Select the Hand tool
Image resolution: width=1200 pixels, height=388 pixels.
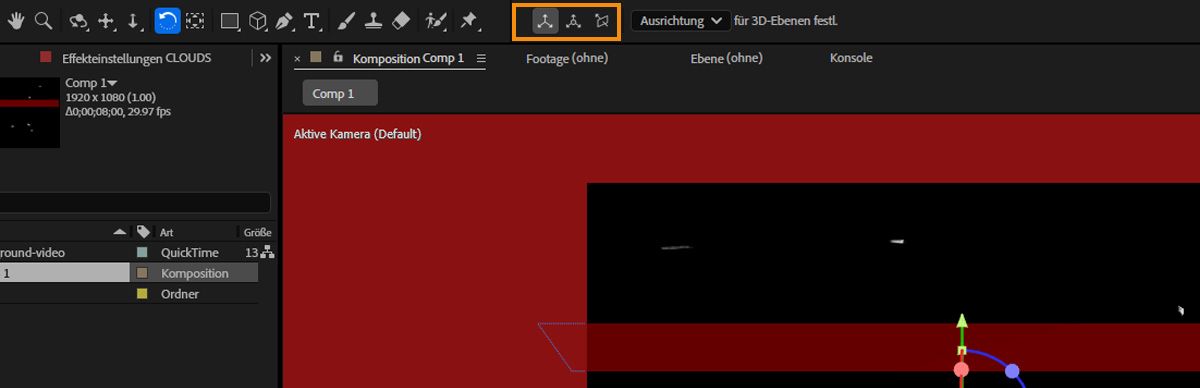[x=17, y=20]
